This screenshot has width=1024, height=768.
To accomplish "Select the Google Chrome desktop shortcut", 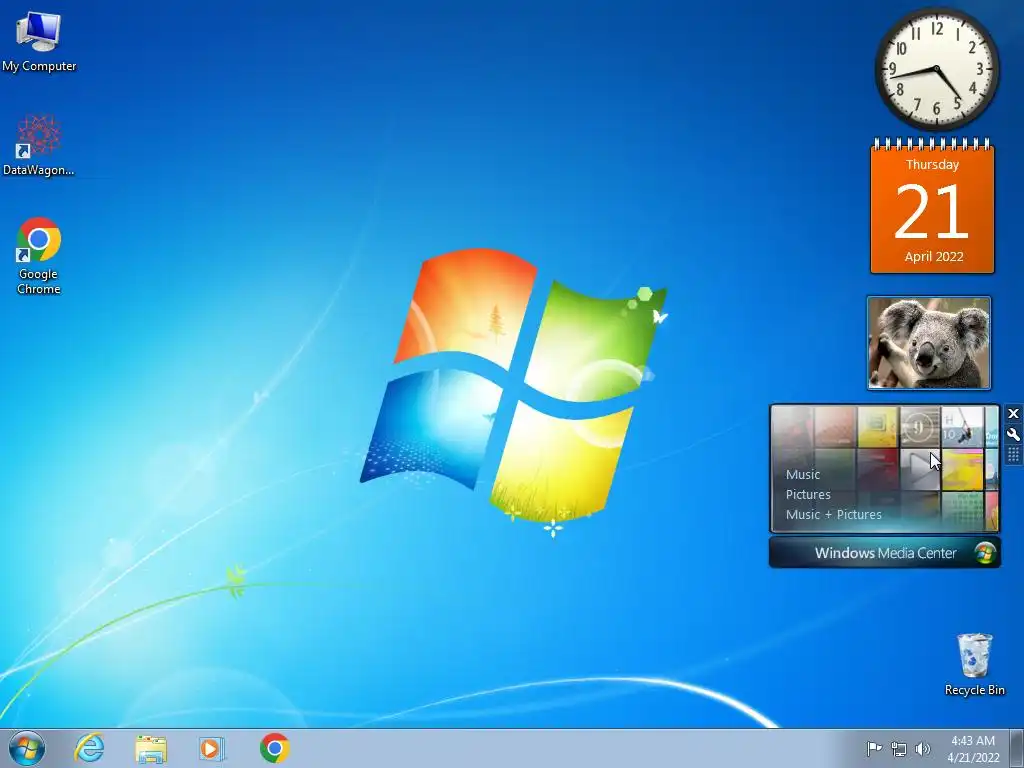I will point(39,256).
